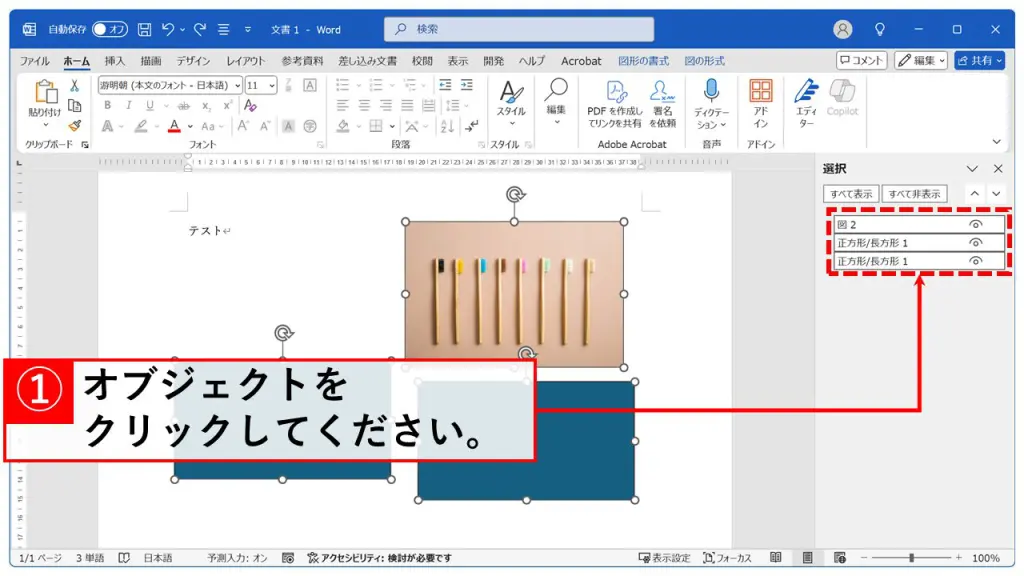Click the Format Painter brush icon
The width and height of the screenshot is (1024, 576).
tap(74, 126)
